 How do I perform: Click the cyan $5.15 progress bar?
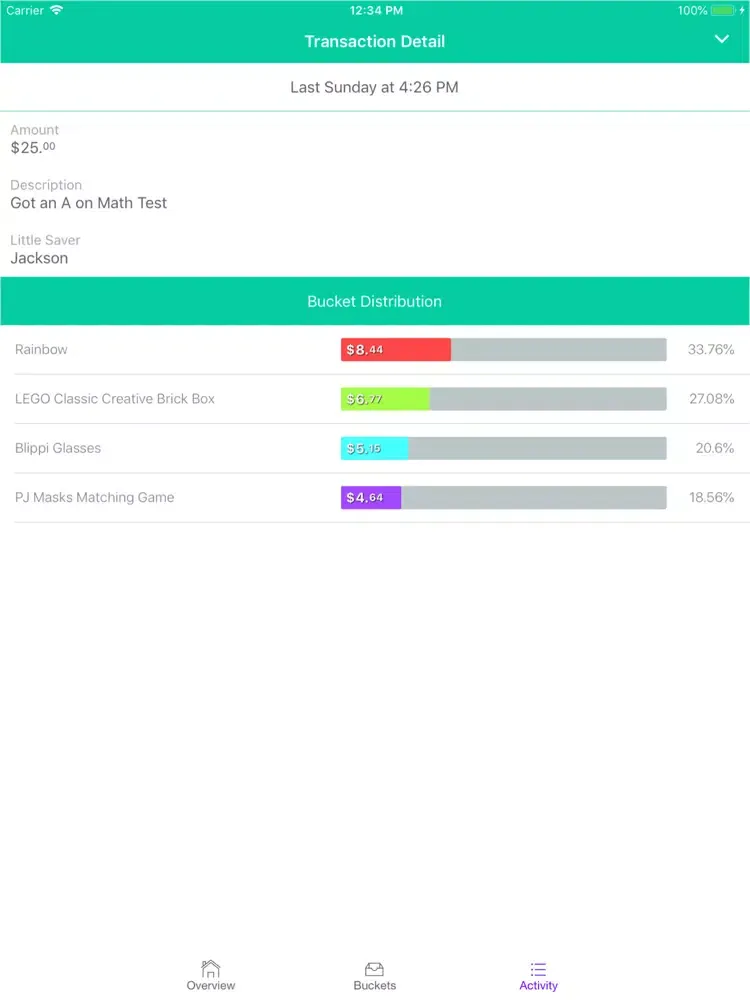coord(374,448)
